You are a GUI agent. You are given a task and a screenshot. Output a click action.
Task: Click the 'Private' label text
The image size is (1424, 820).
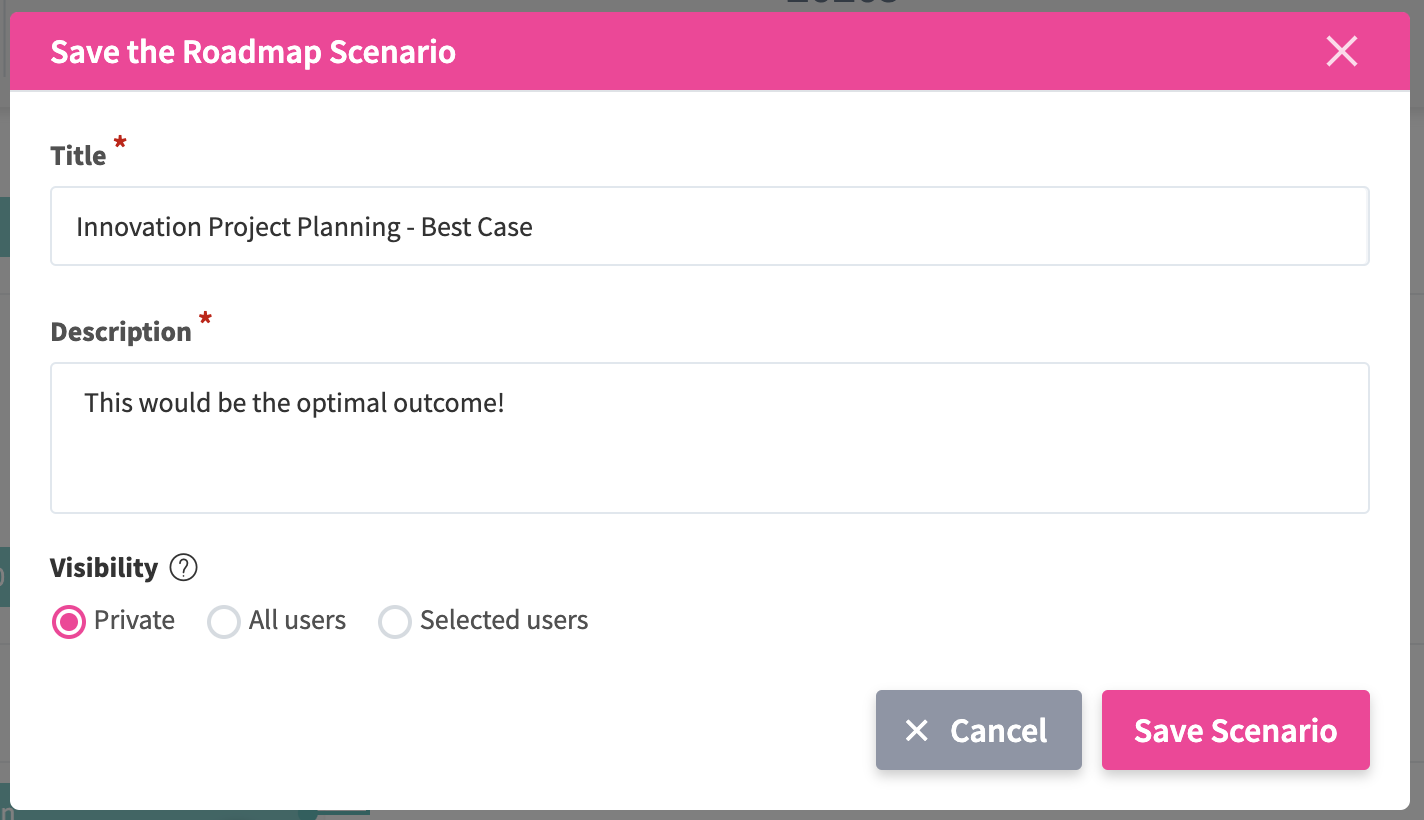(134, 620)
